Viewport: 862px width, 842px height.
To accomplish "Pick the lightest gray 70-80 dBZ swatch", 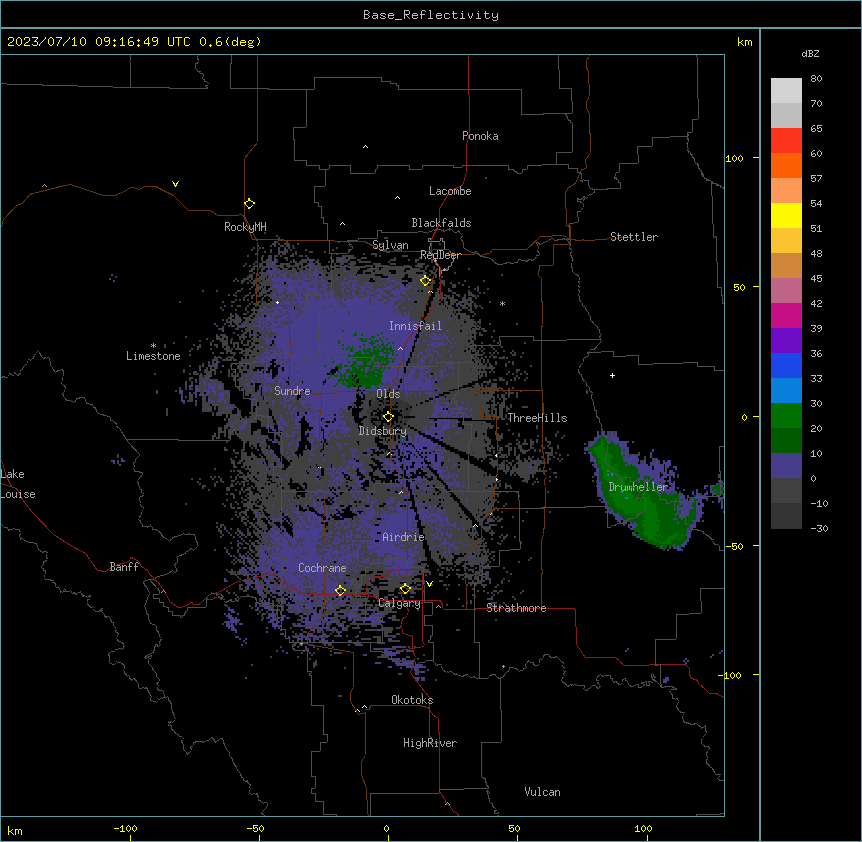I will pos(786,90).
